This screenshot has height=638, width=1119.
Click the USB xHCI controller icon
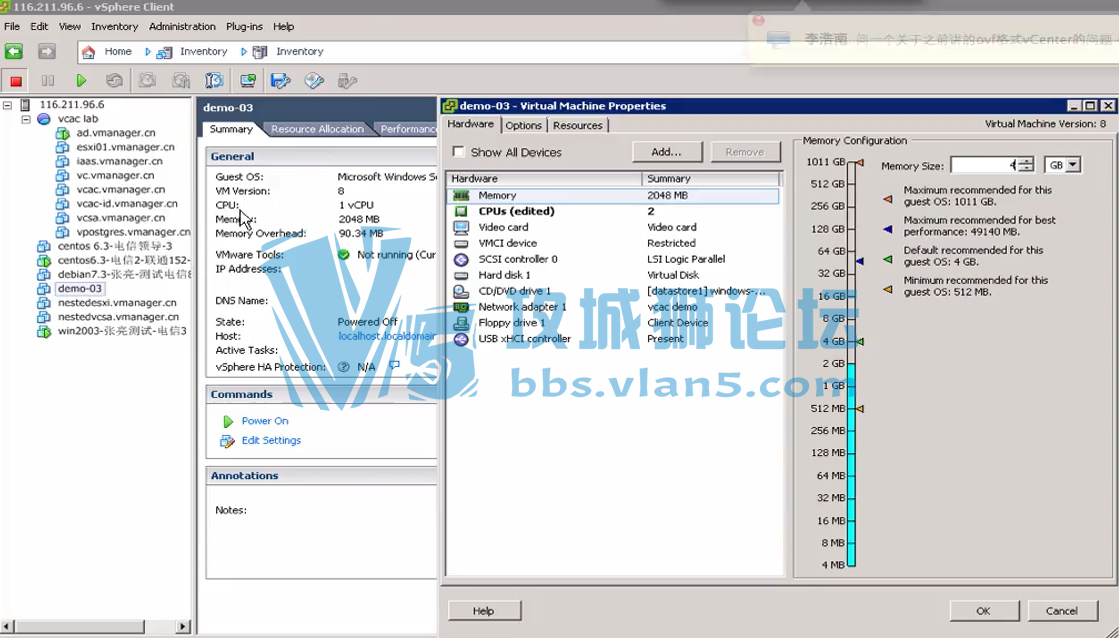[x=461, y=339]
